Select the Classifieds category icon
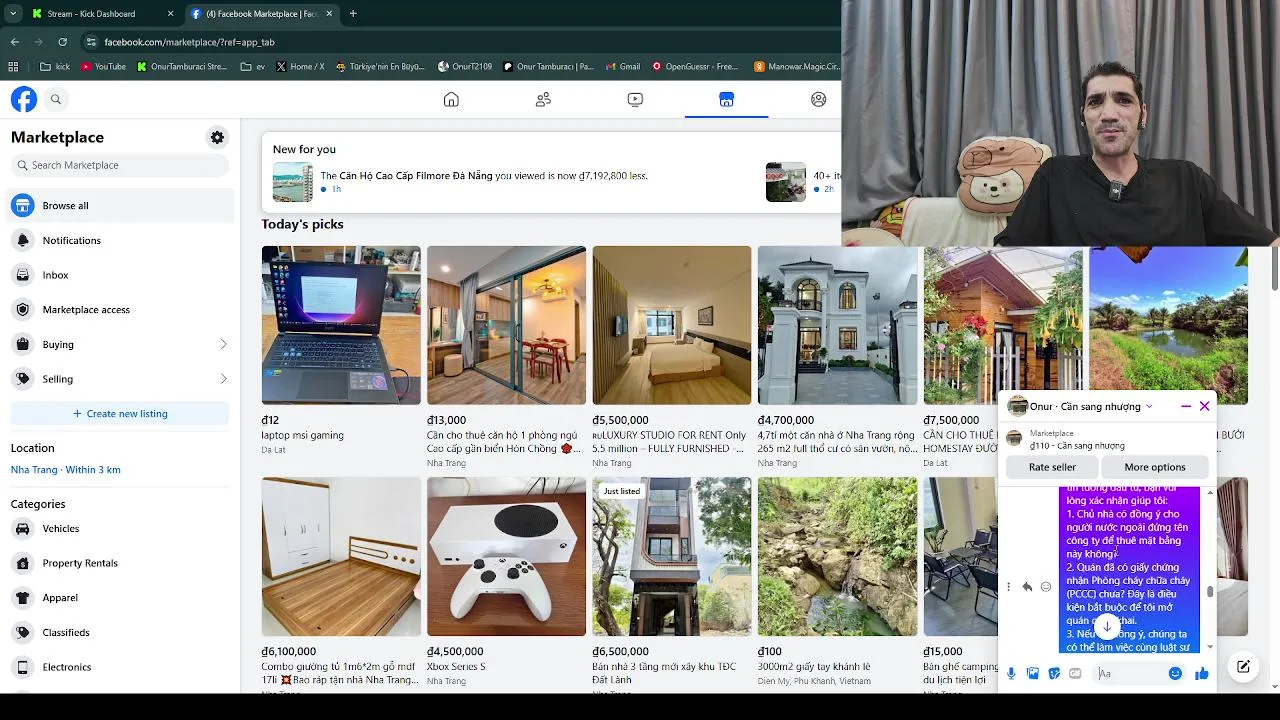Image resolution: width=1280 pixels, height=720 pixels. pyautogui.click(x=22, y=632)
